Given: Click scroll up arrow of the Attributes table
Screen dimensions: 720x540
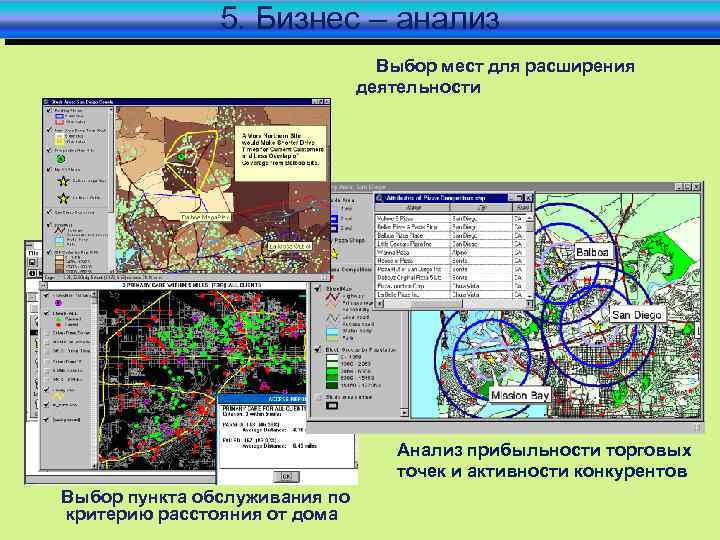Looking at the screenshot, I should click(530, 218).
